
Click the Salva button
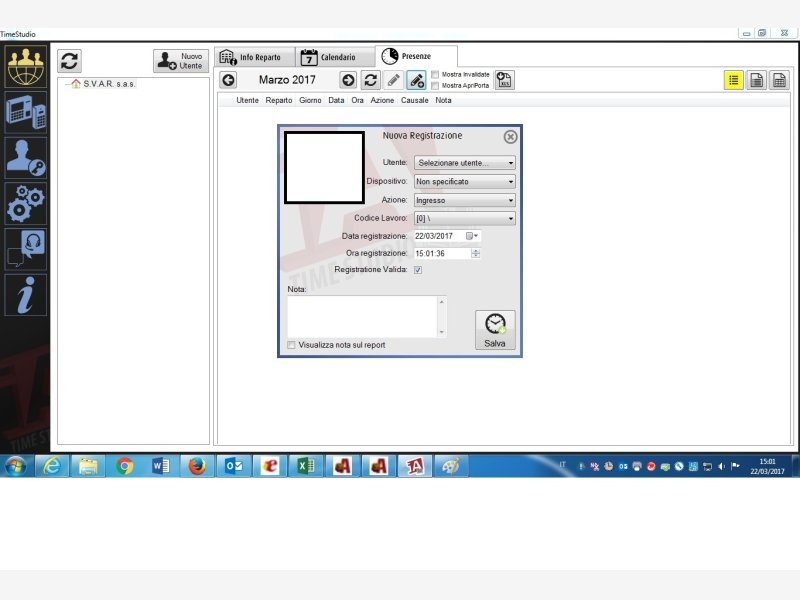[x=495, y=329]
